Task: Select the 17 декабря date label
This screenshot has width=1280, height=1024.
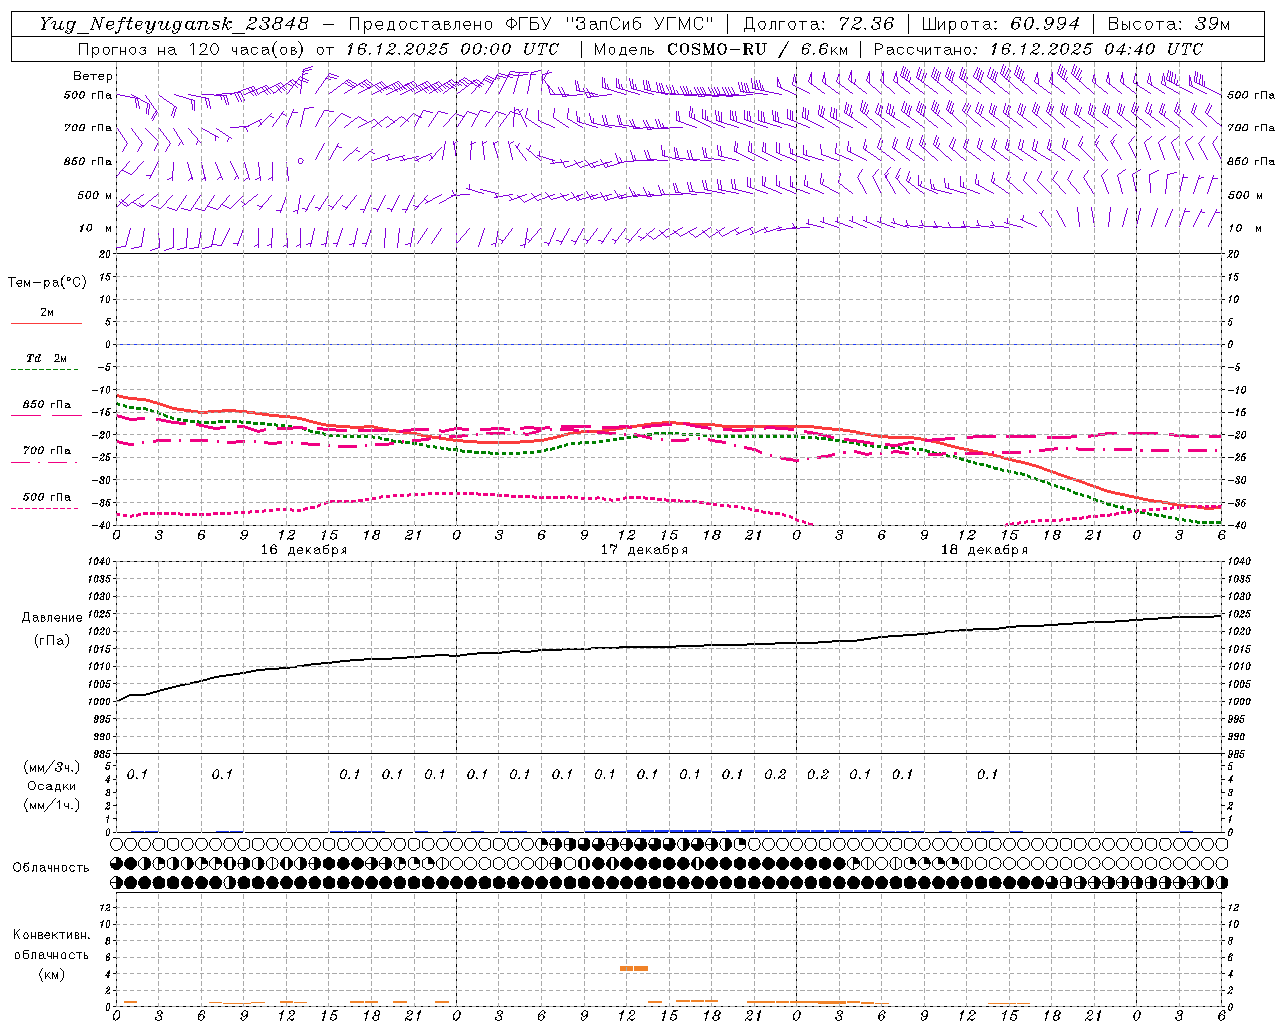Action: (644, 550)
